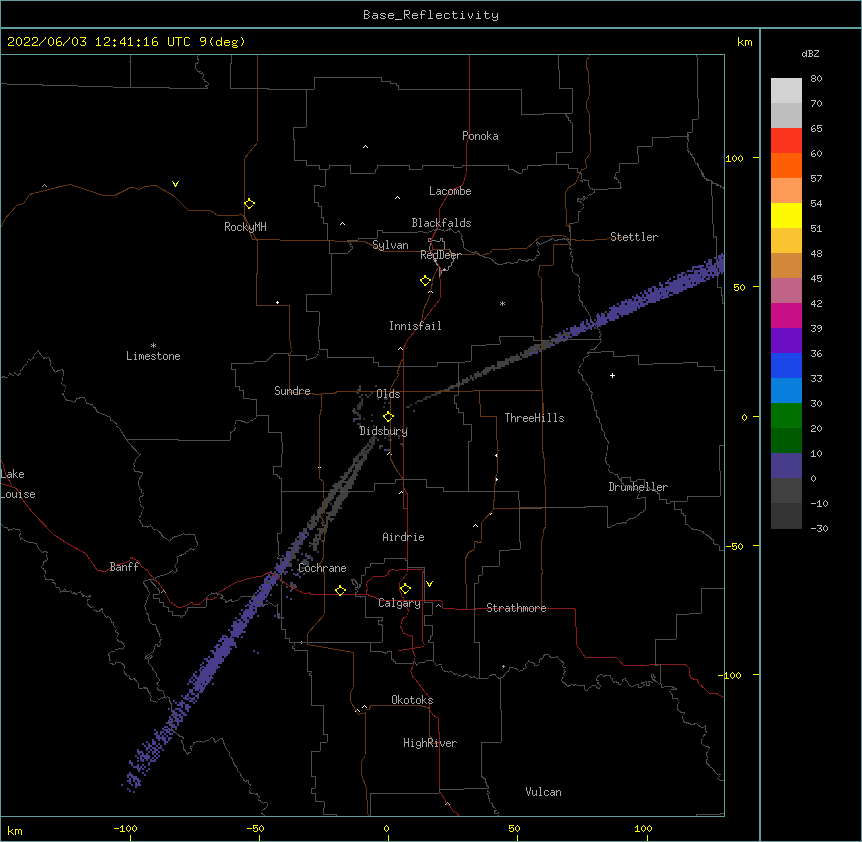Select the slate purple 10-0 legend swatch
The height and width of the screenshot is (842, 862).
[786, 466]
